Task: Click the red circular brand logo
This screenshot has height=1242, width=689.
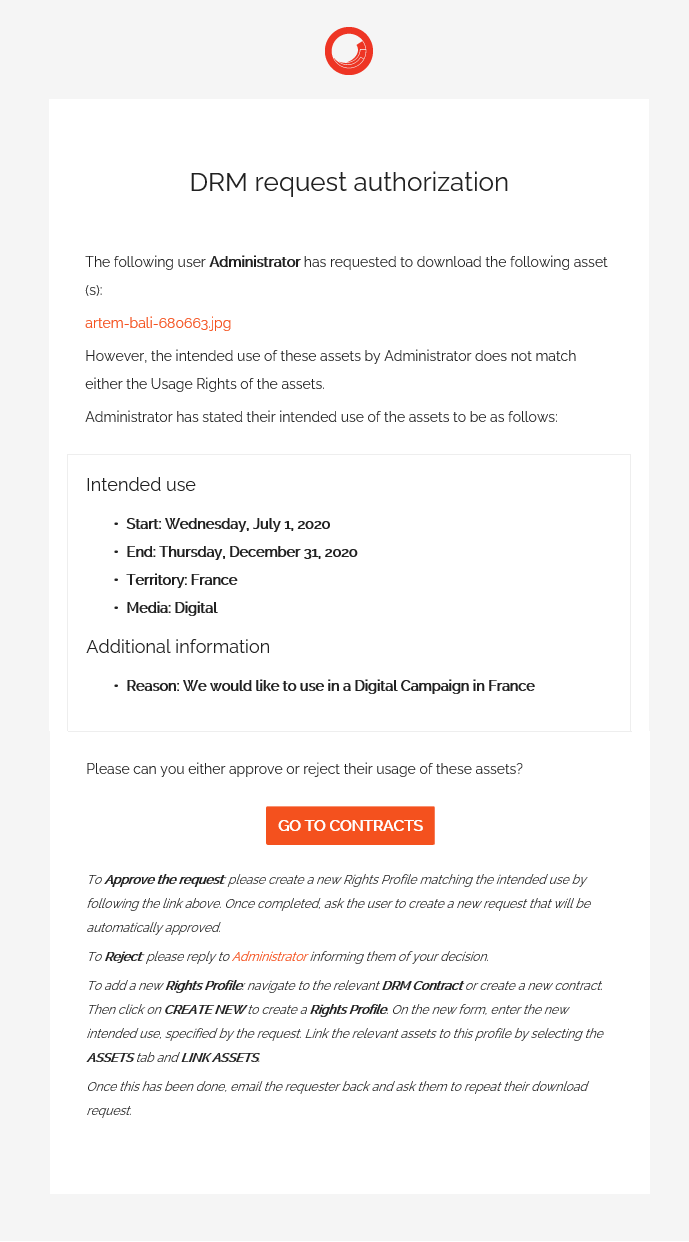Action: click(348, 51)
